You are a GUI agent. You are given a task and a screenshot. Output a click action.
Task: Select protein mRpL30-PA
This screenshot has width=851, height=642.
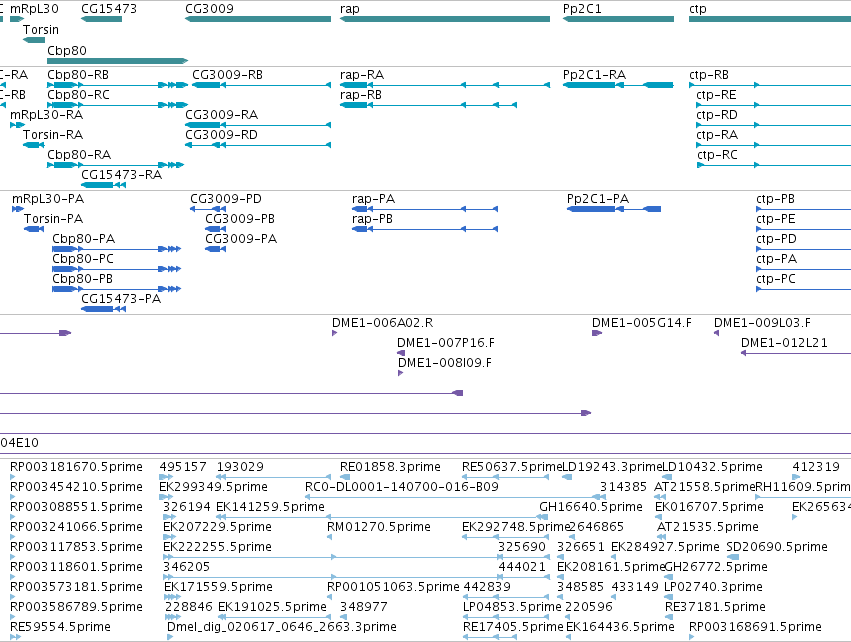pyautogui.click(x=18, y=209)
